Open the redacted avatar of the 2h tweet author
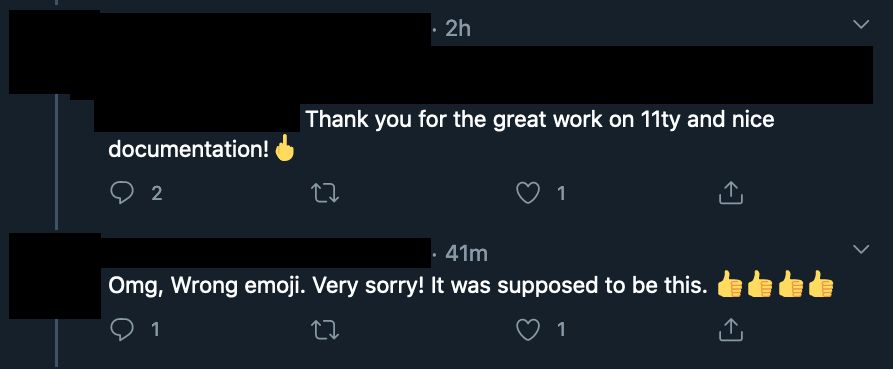 pyautogui.click(x=54, y=52)
